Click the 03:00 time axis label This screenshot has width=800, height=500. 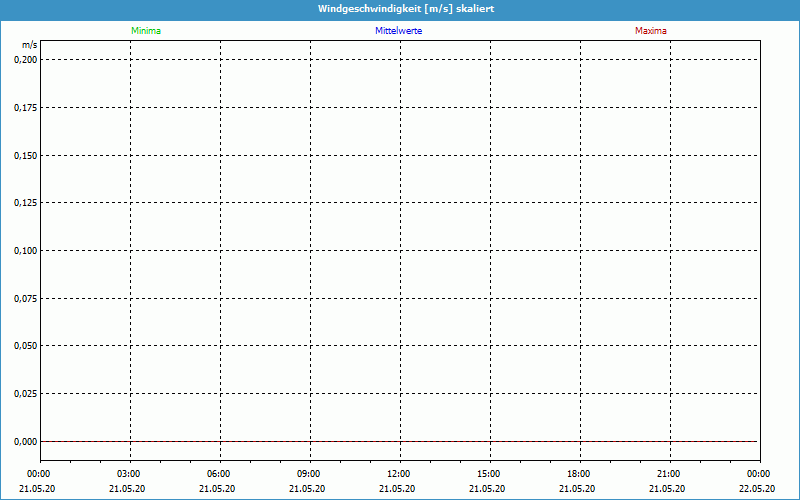[128, 474]
